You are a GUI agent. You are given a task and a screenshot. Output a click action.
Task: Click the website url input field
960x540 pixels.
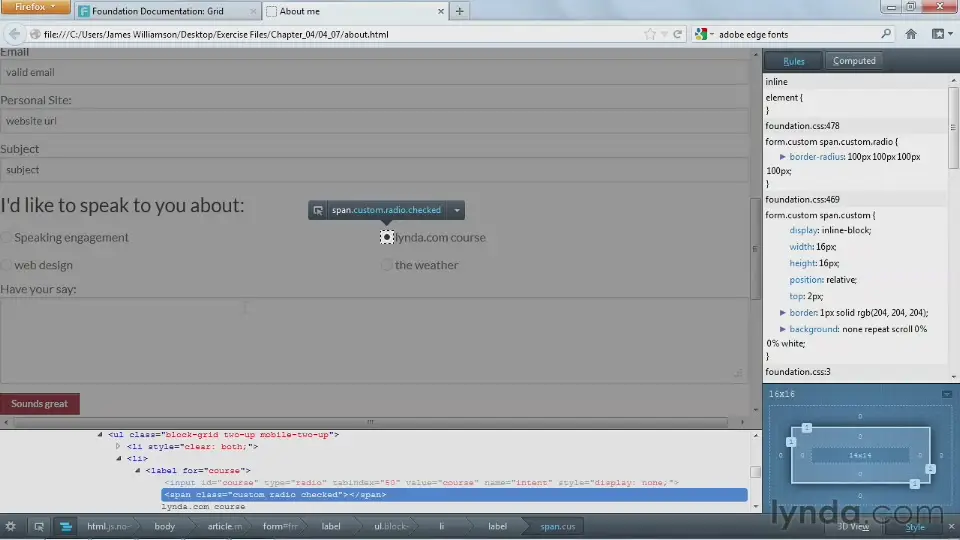pyautogui.click(x=374, y=121)
